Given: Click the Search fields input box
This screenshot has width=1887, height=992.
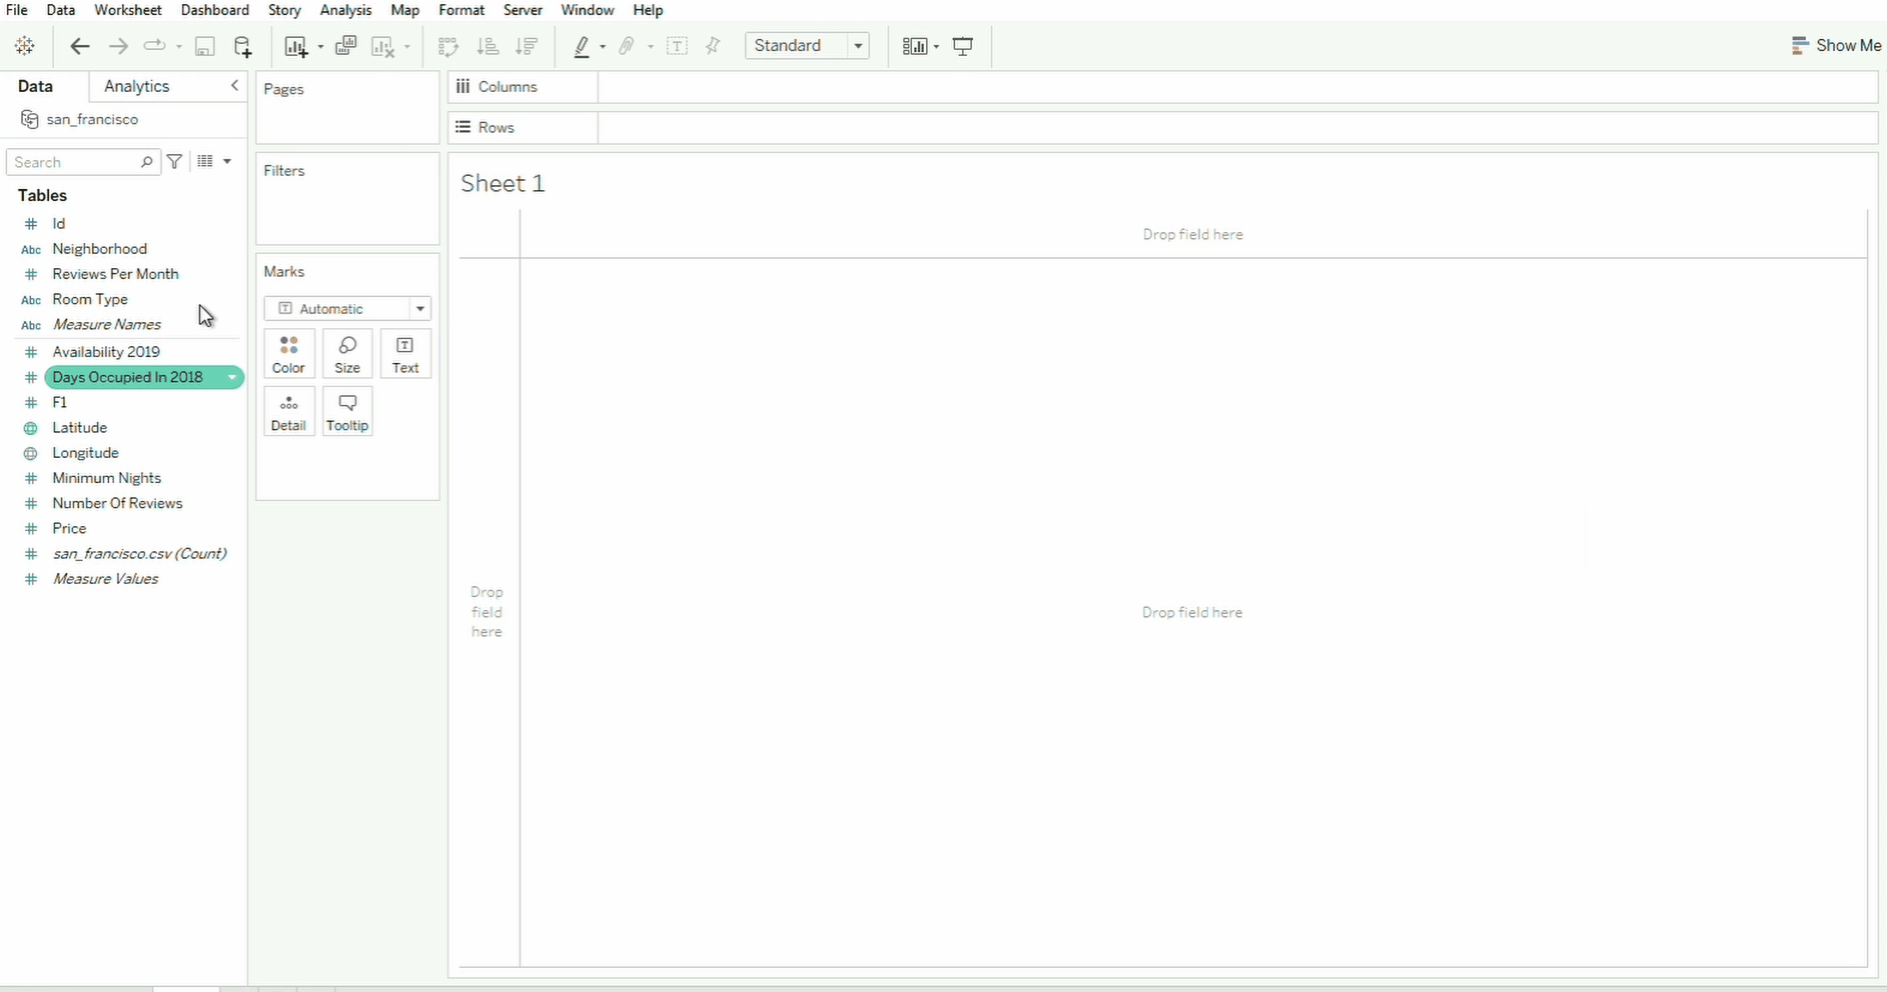Looking at the screenshot, I should coord(83,162).
